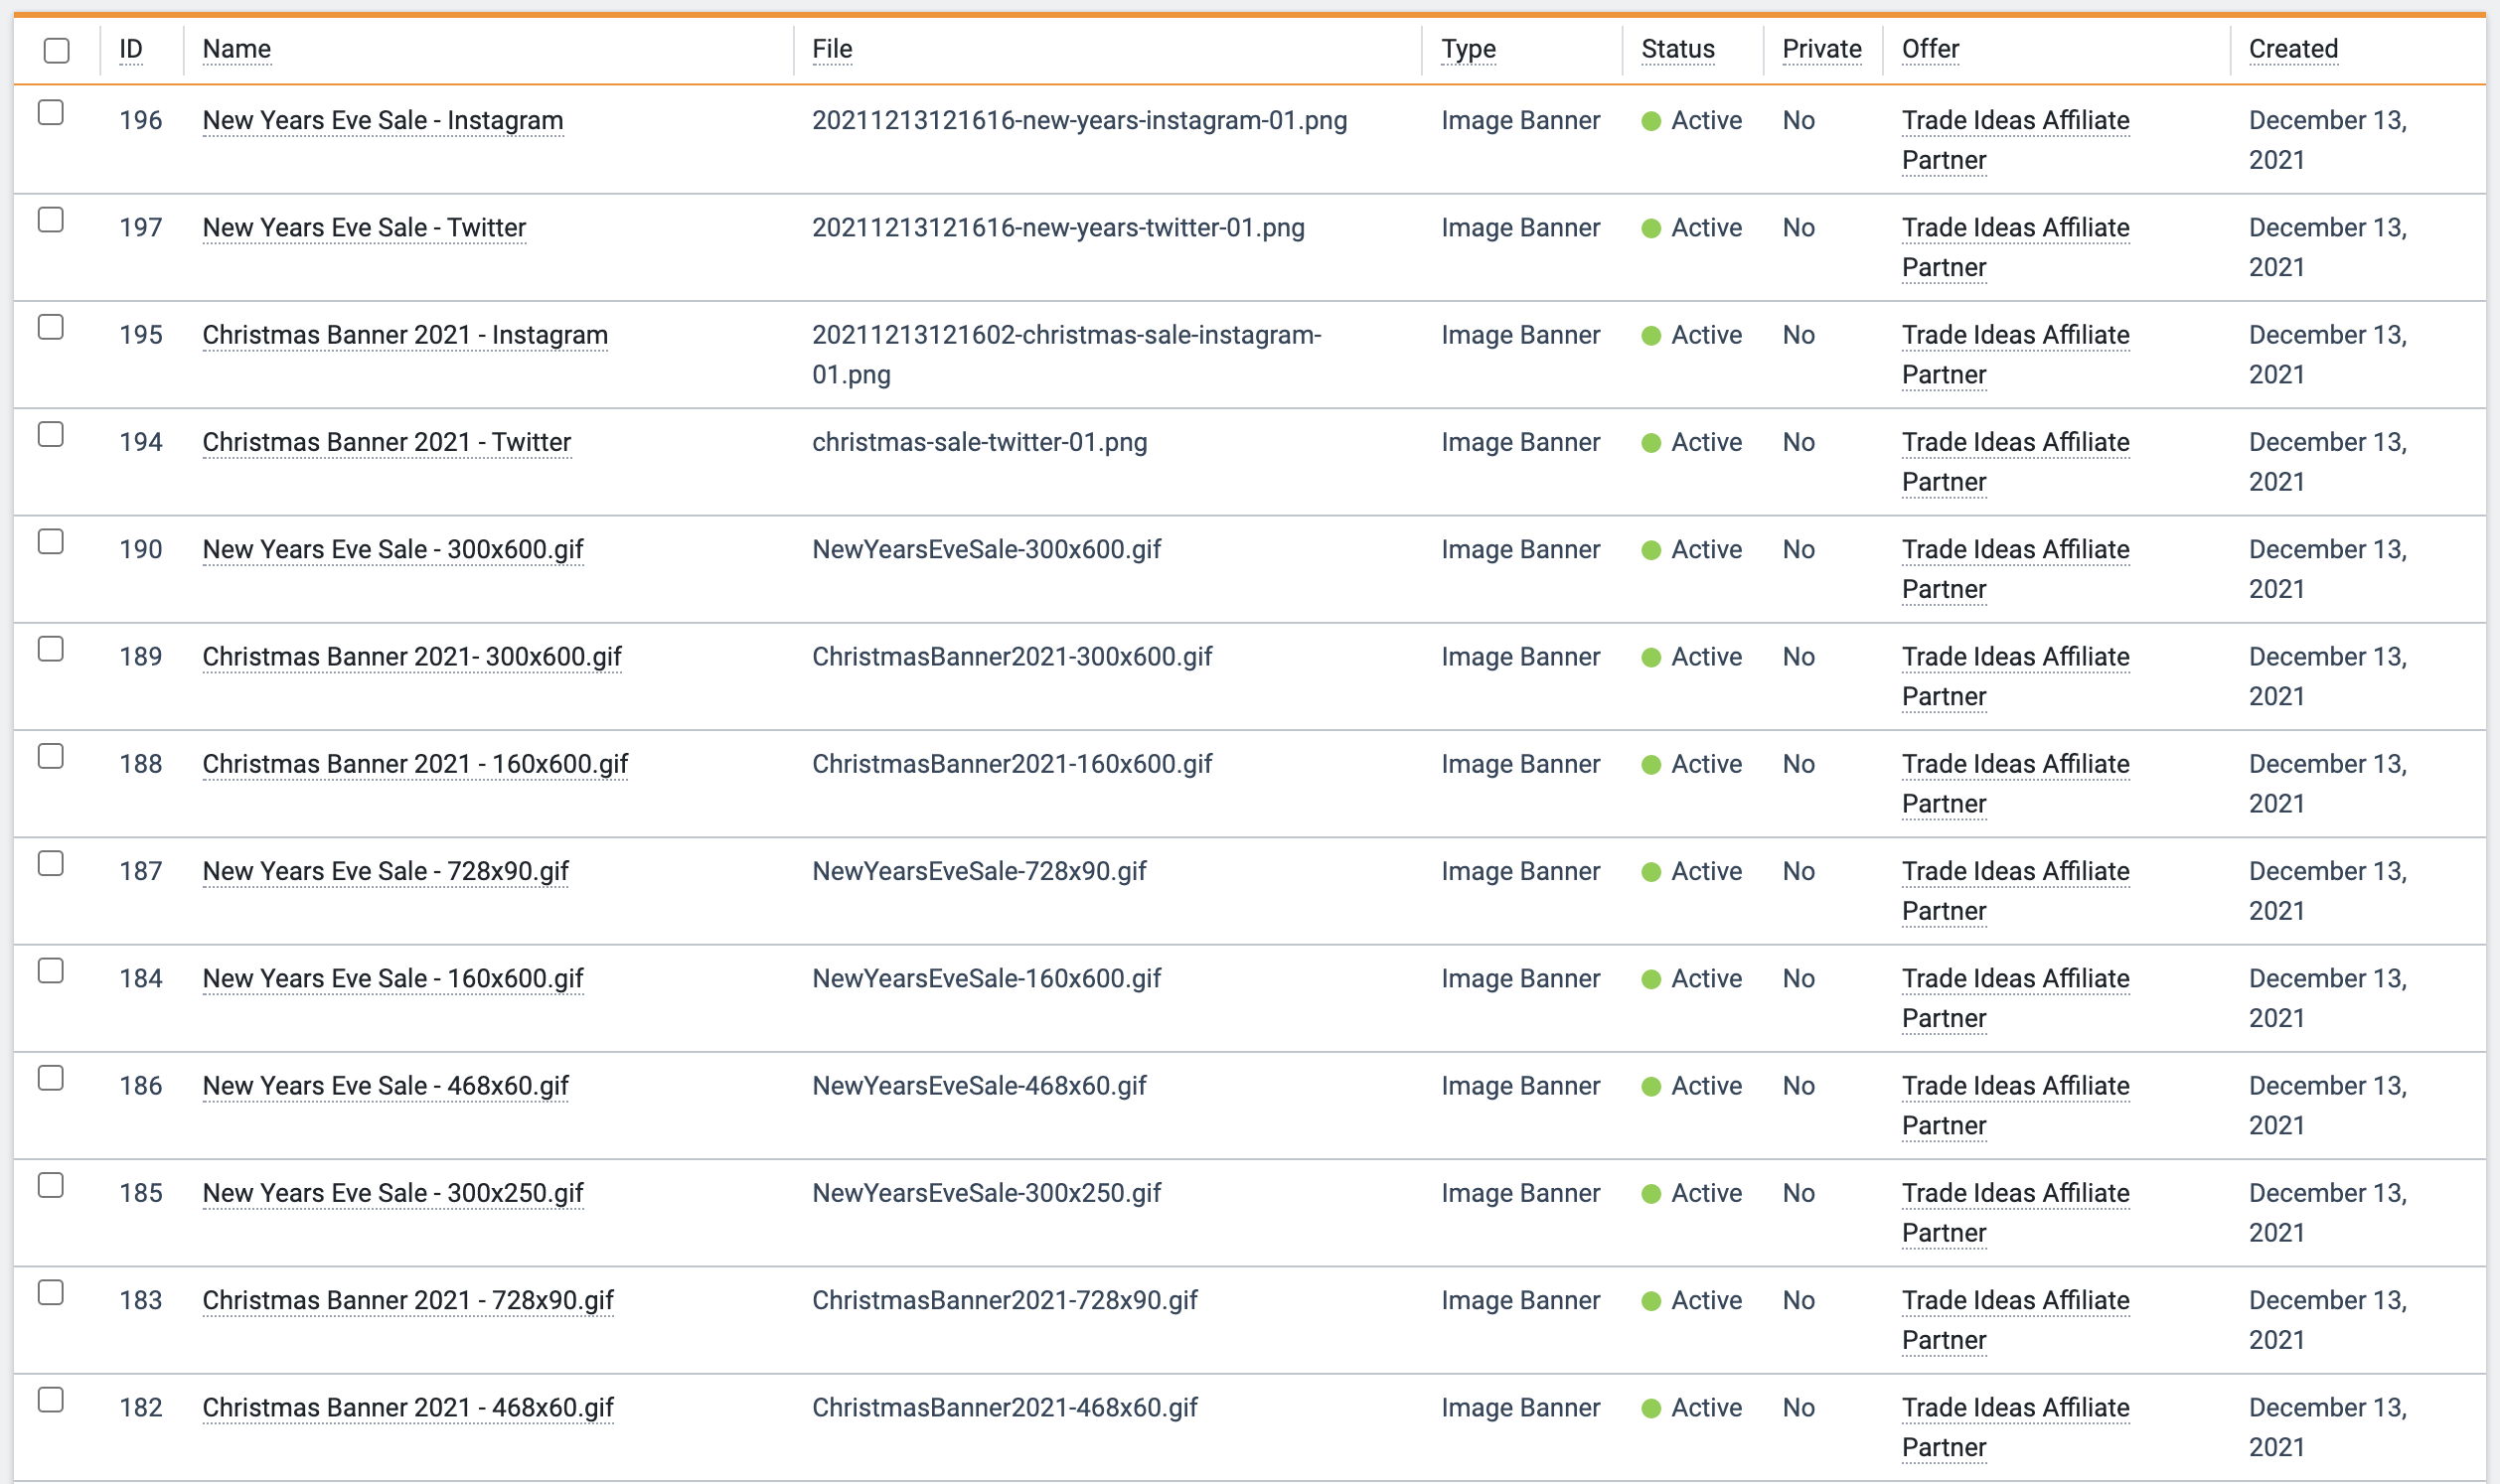Click the green Active status dot in row 189
The height and width of the screenshot is (1484, 2500).
tap(1651, 658)
